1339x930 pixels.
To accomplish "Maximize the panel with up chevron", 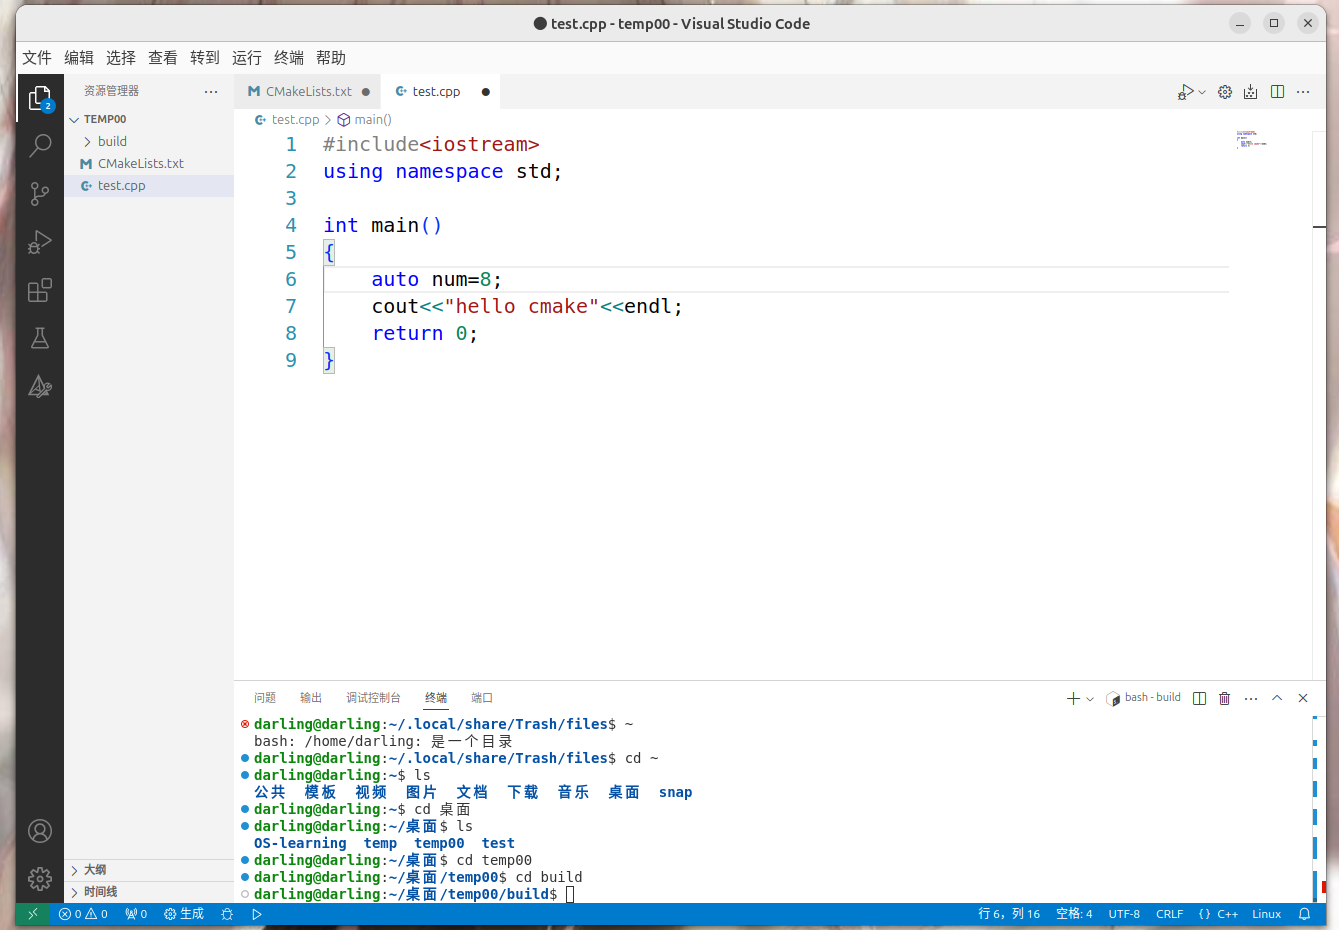I will coord(1277,698).
